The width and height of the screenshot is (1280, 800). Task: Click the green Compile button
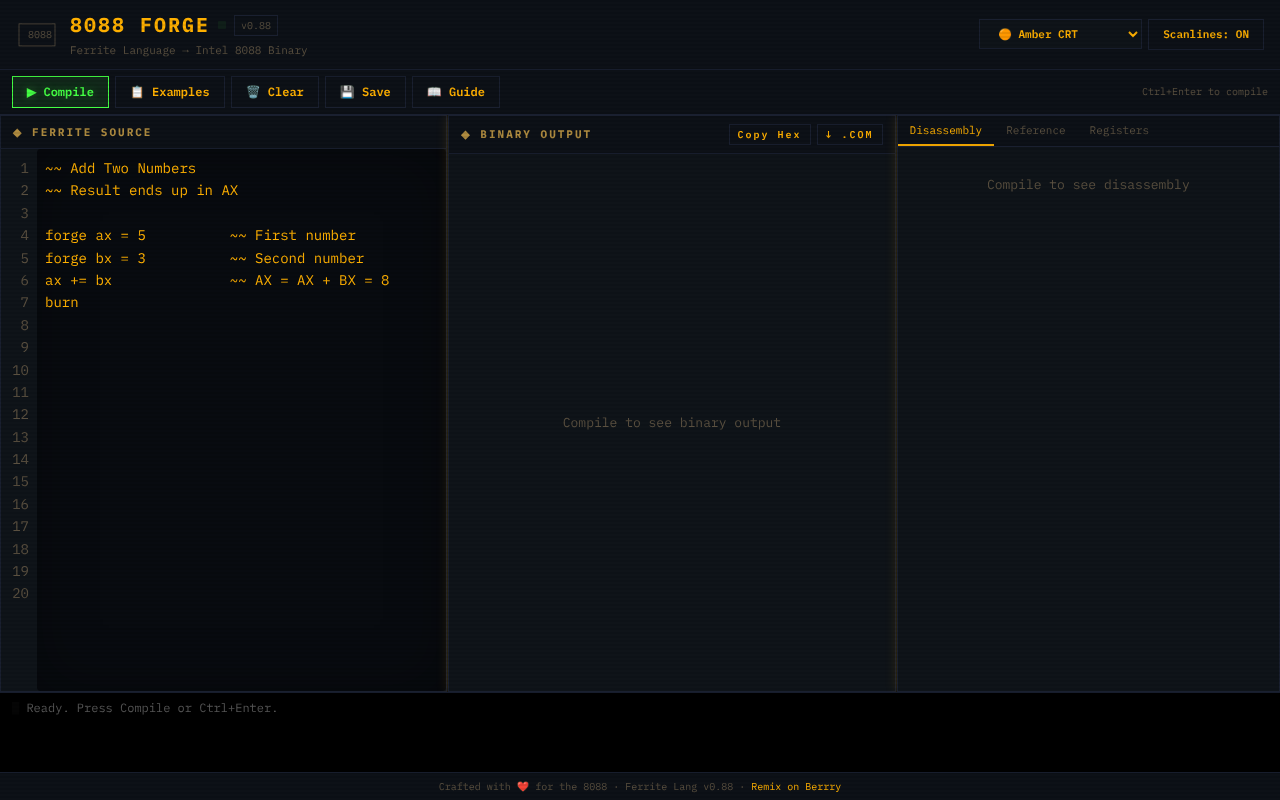click(x=60, y=92)
